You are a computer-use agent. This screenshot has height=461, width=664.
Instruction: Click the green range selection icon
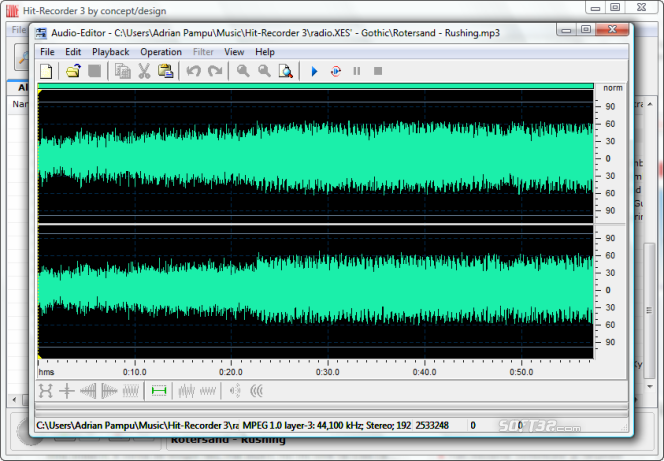(159, 391)
